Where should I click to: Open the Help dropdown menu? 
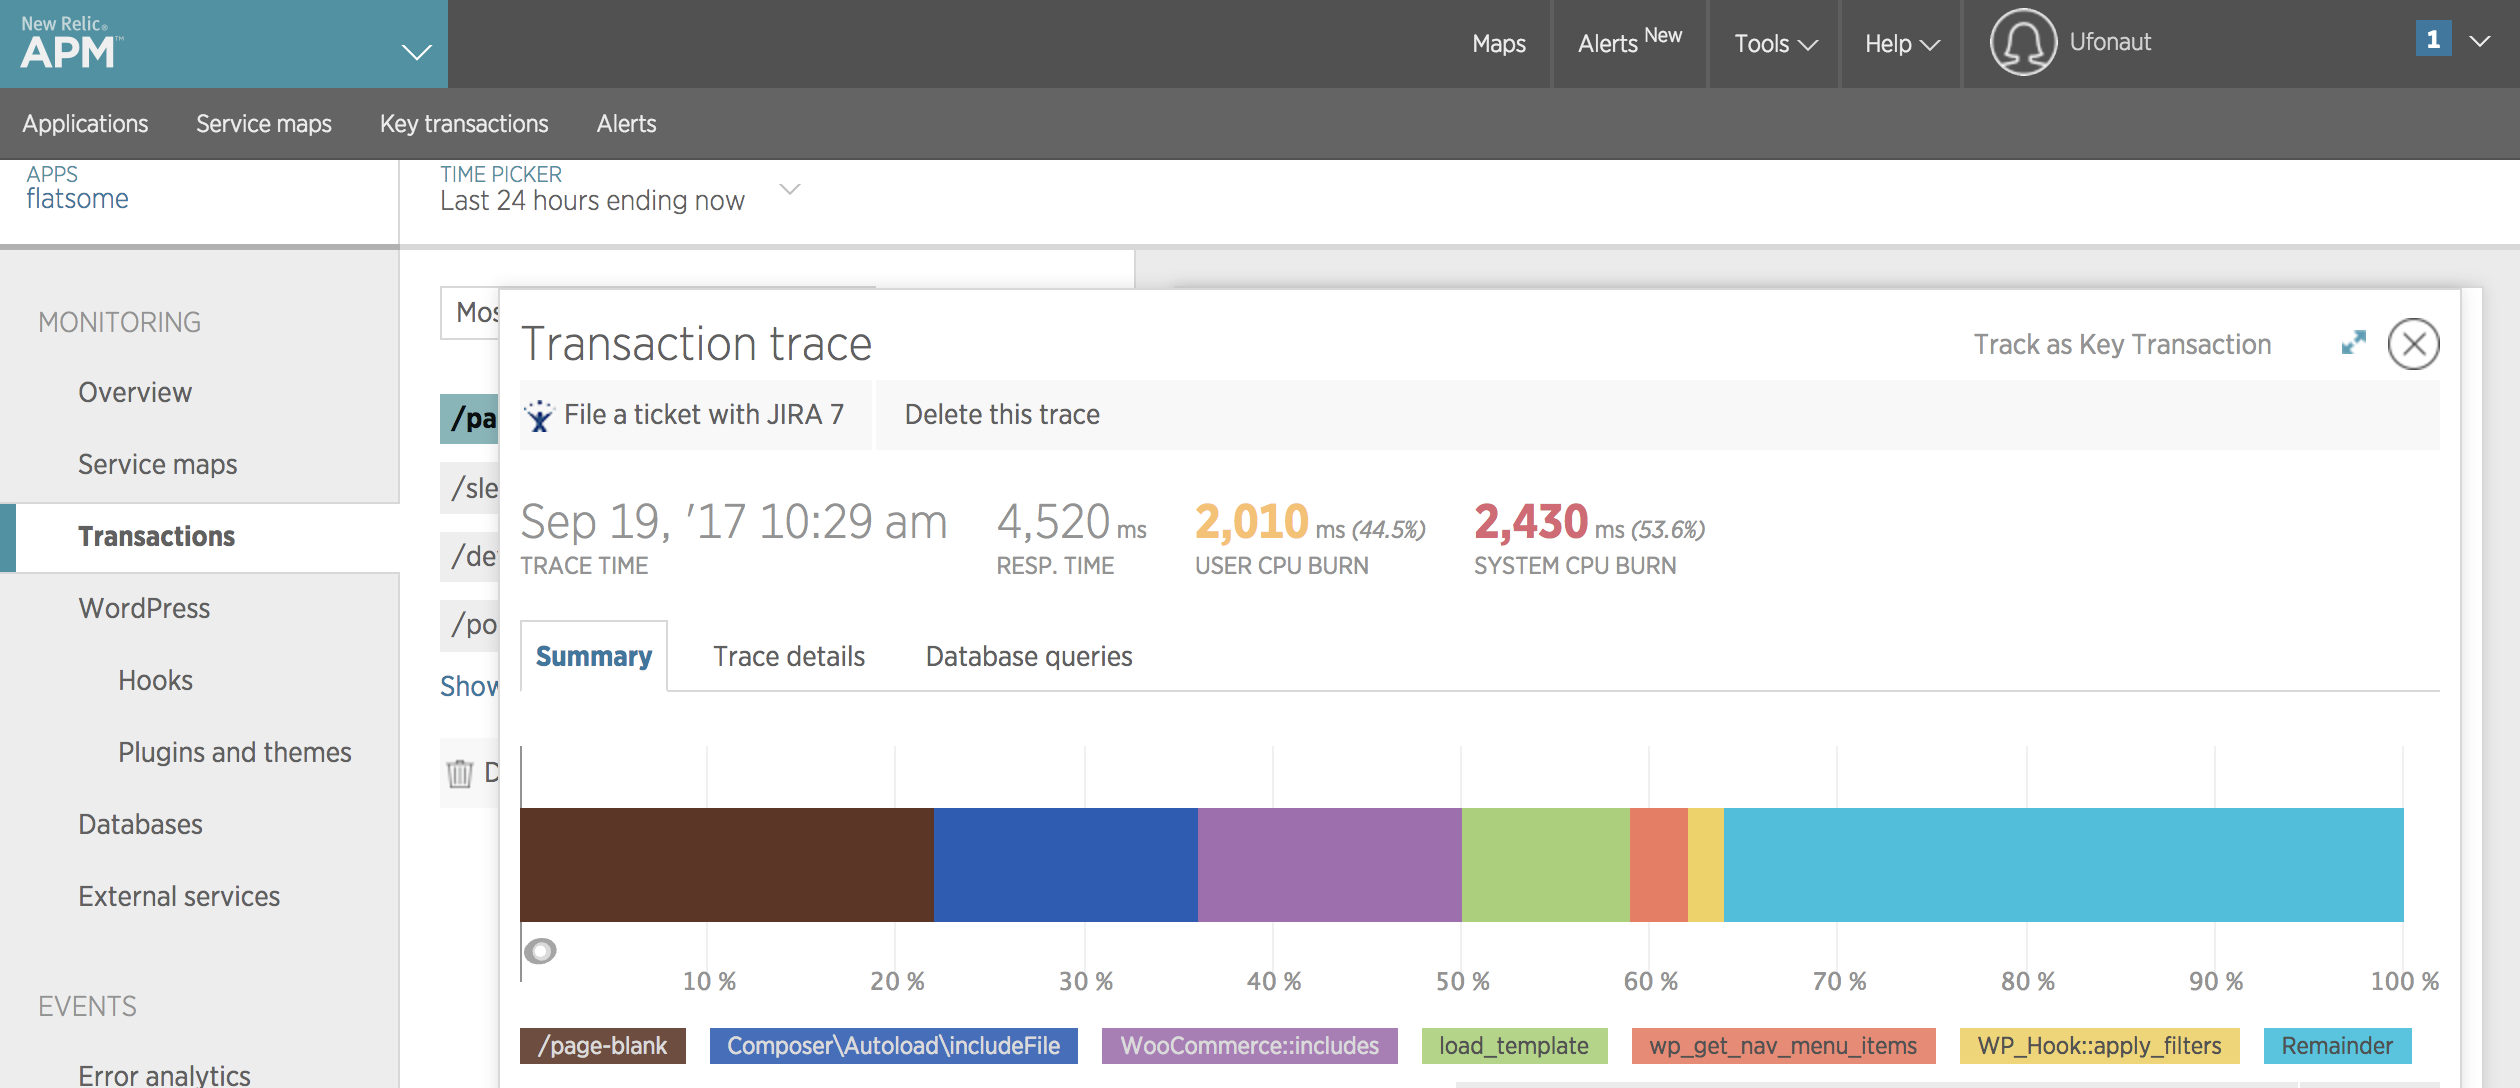click(1902, 43)
